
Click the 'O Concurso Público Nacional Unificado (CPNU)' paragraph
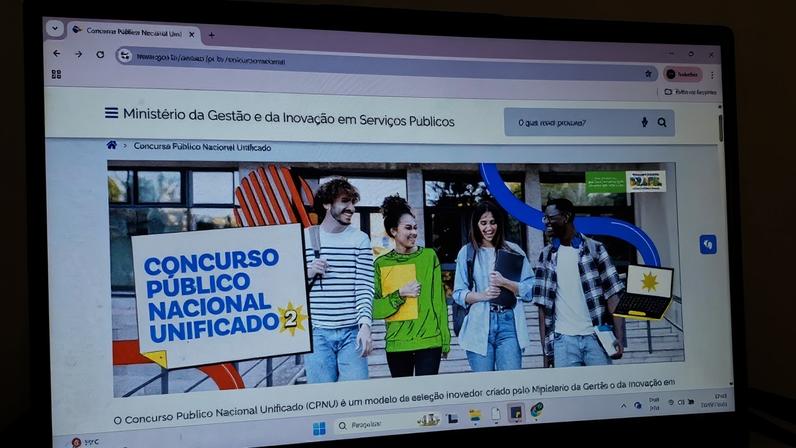[394, 402]
